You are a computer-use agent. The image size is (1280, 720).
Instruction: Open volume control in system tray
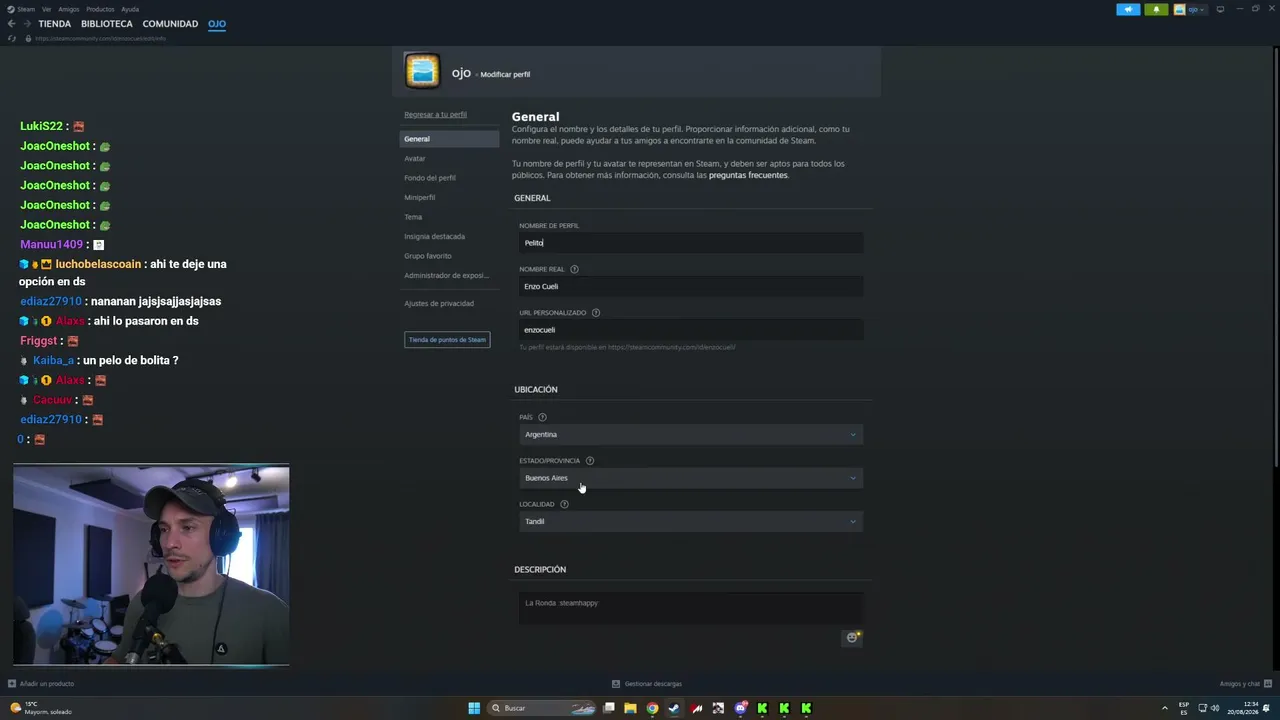click(1215, 708)
